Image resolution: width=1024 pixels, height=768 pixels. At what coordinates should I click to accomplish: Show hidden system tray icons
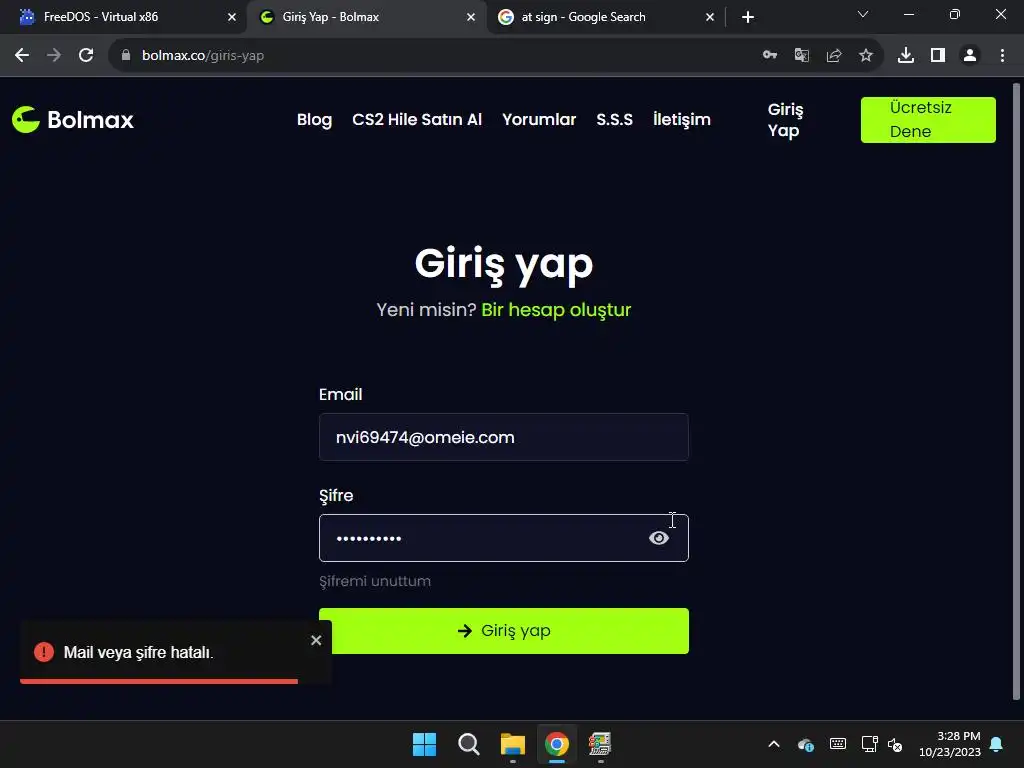click(x=774, y=744)
